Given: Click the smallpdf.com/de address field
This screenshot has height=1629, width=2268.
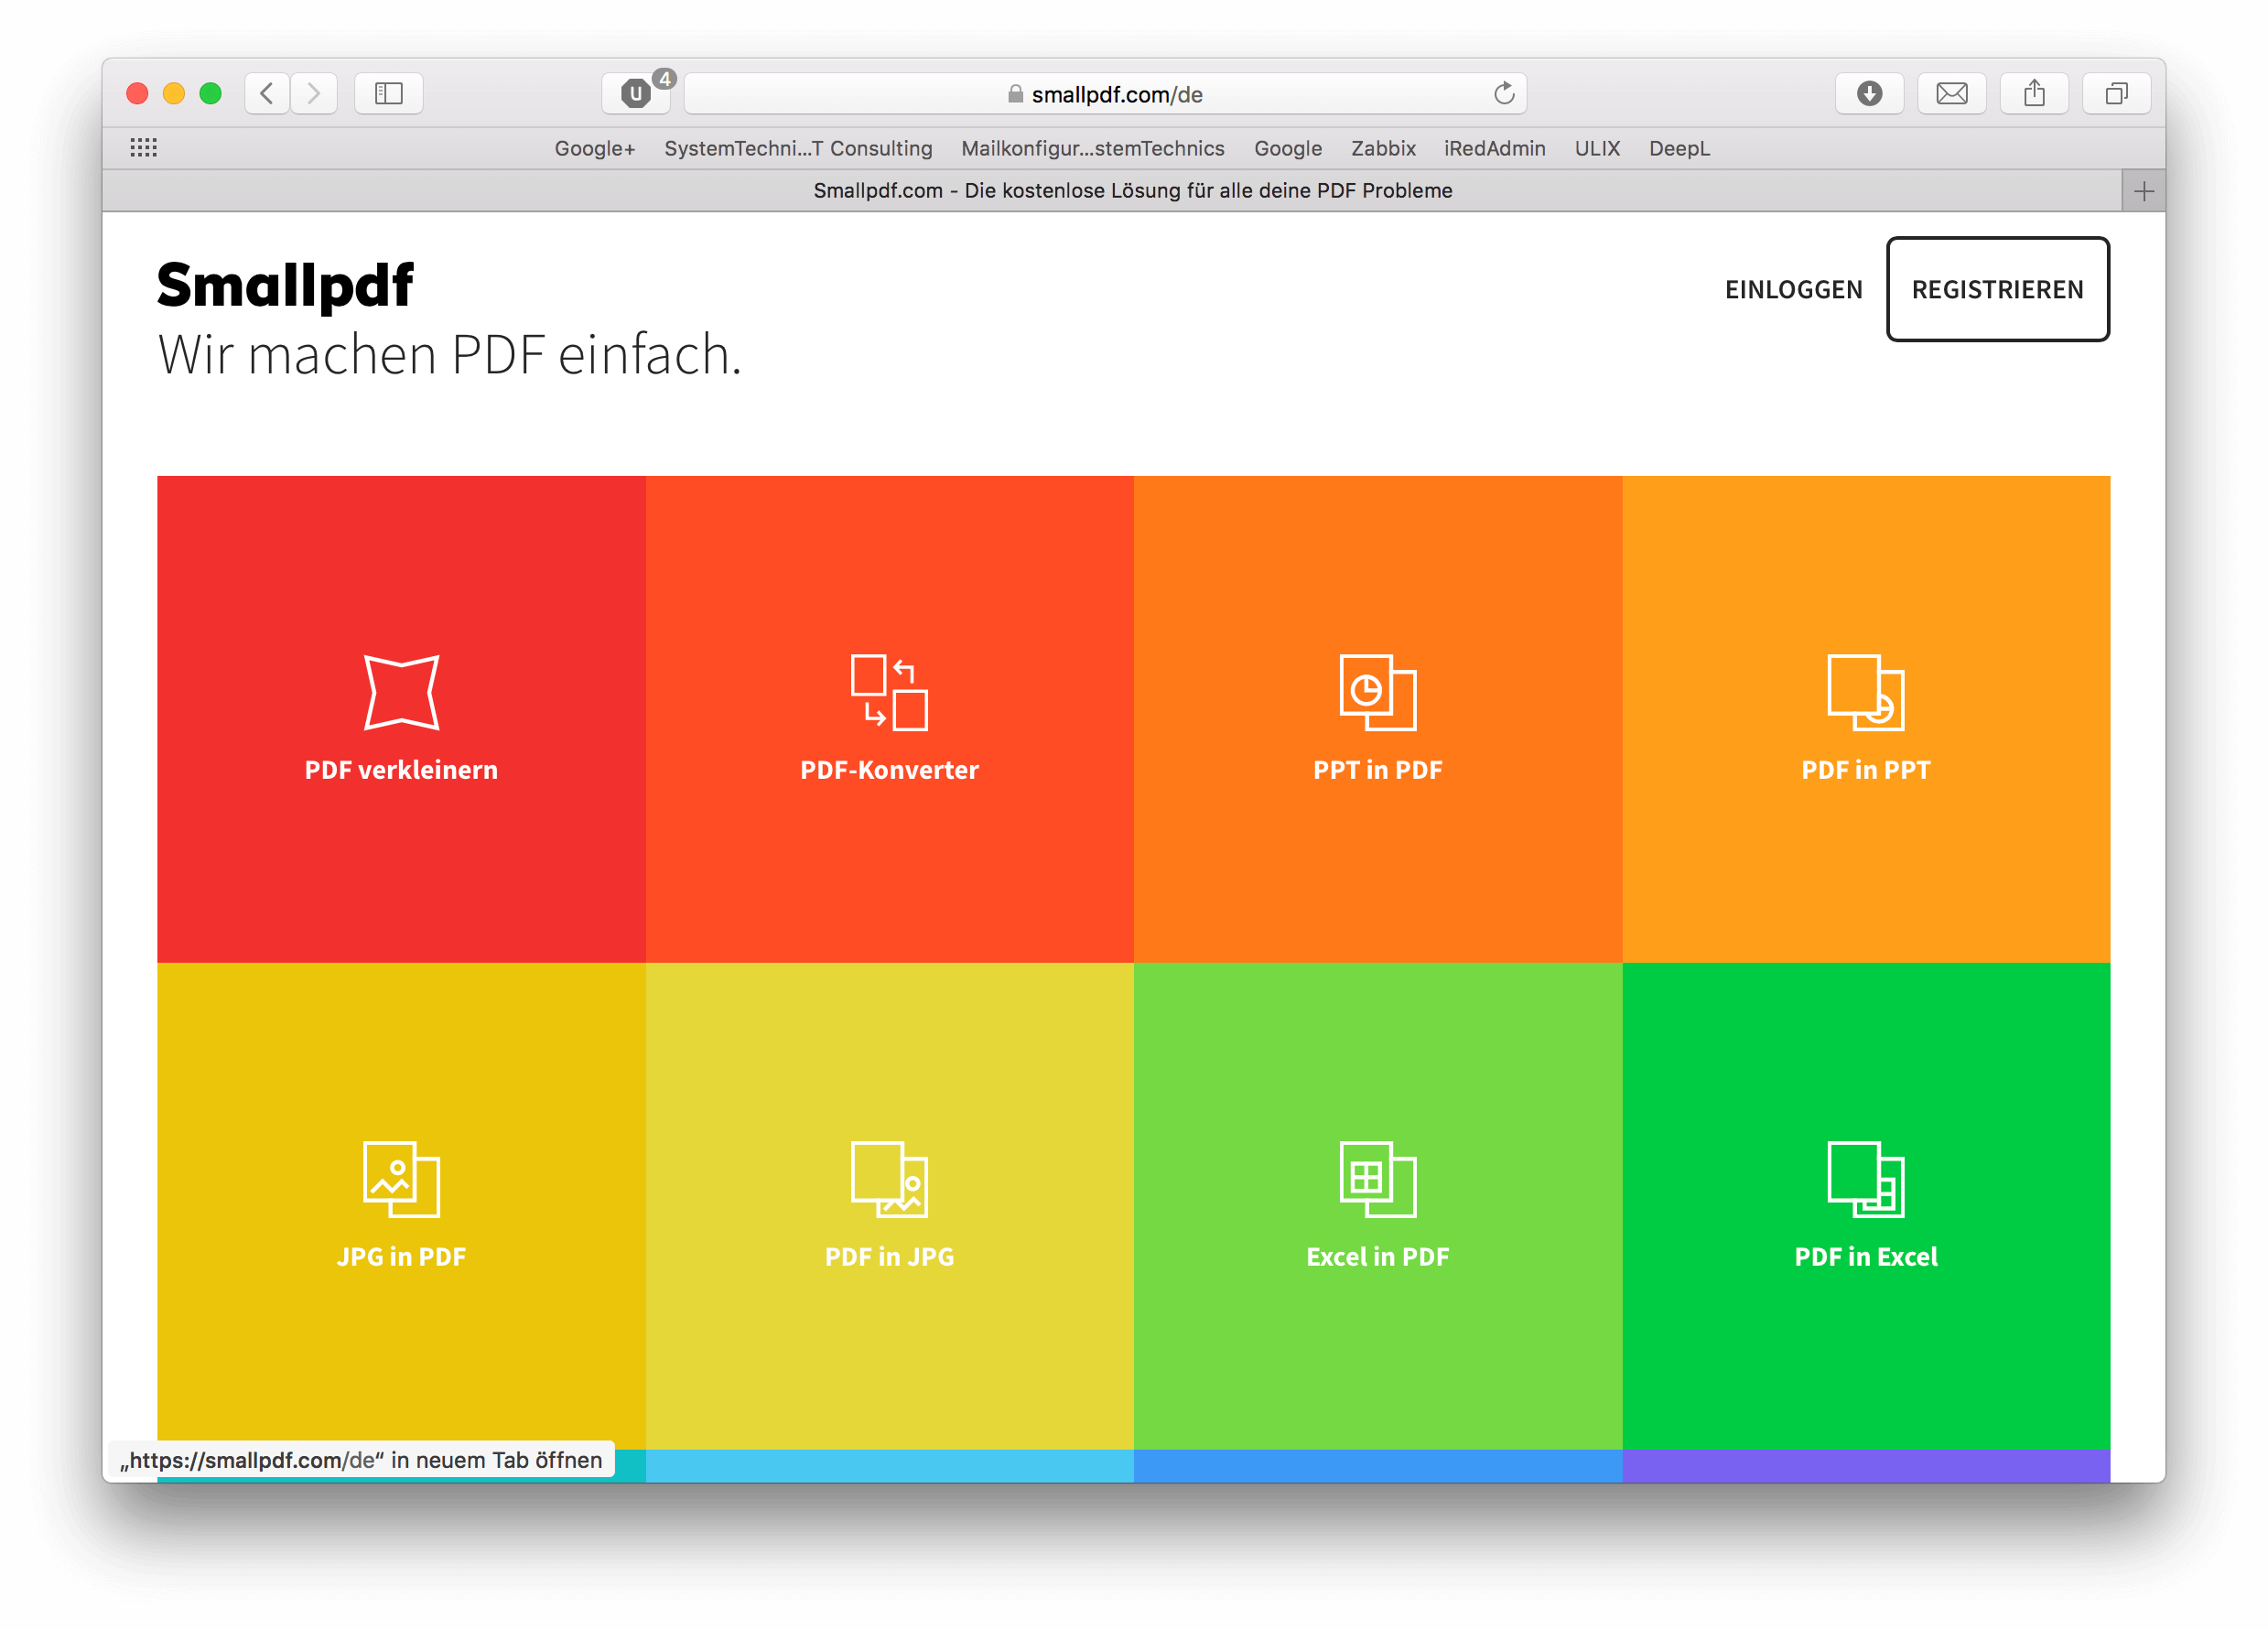Looking at the screenshot, I should tap(1105, 94).
